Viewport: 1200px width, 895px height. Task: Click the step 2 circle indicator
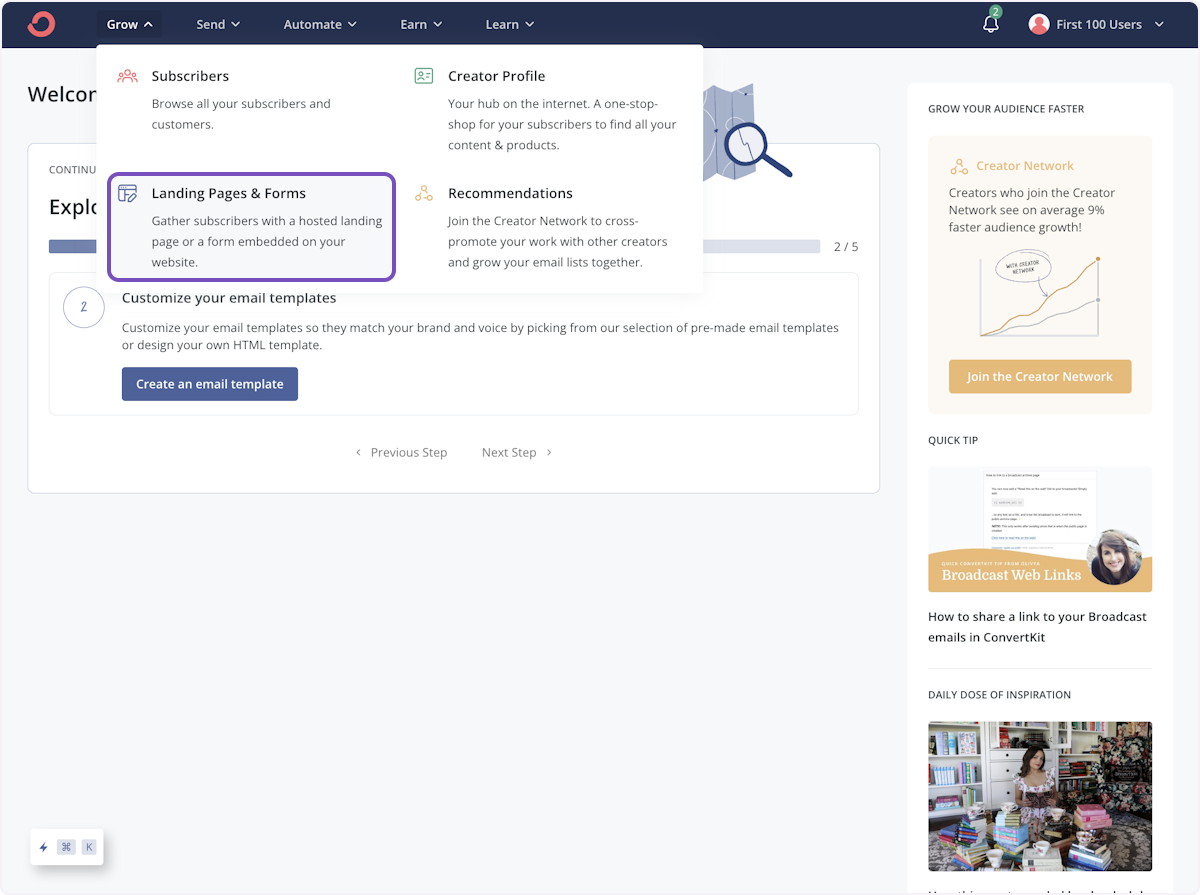pos(84,307)
